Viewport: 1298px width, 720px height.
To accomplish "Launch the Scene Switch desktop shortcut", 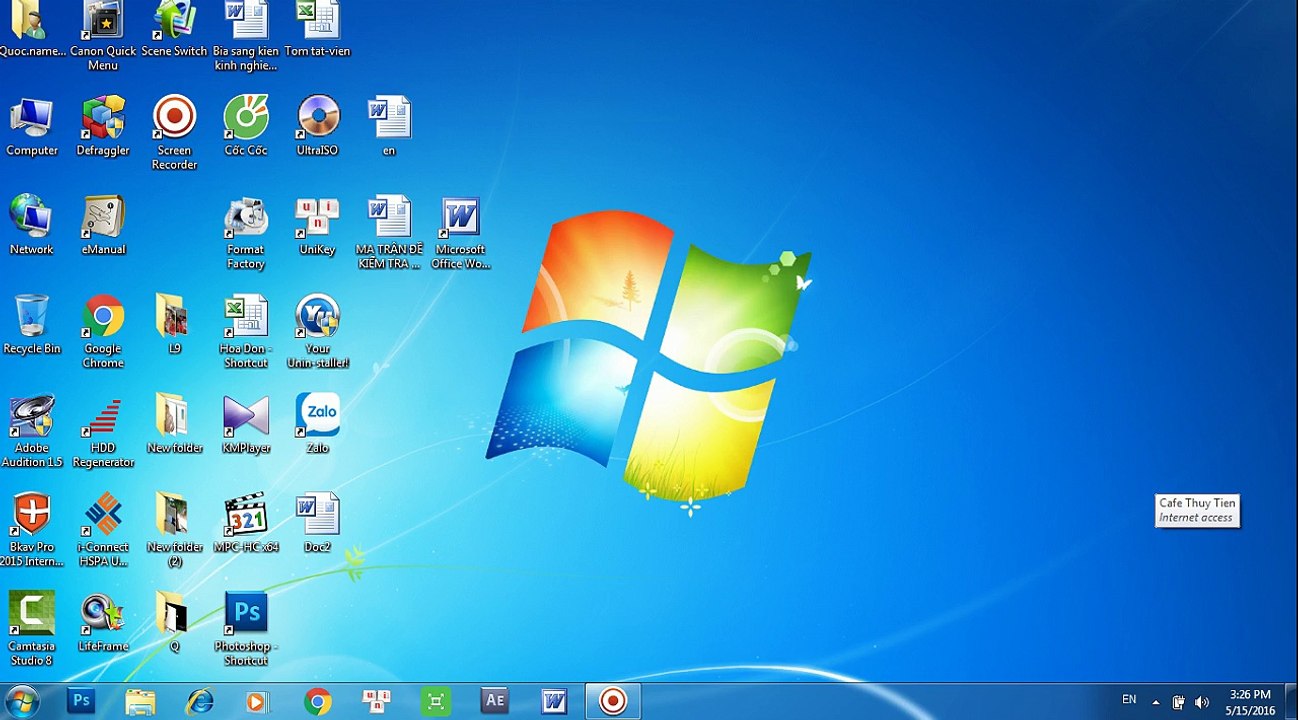I will pos(174,30).
